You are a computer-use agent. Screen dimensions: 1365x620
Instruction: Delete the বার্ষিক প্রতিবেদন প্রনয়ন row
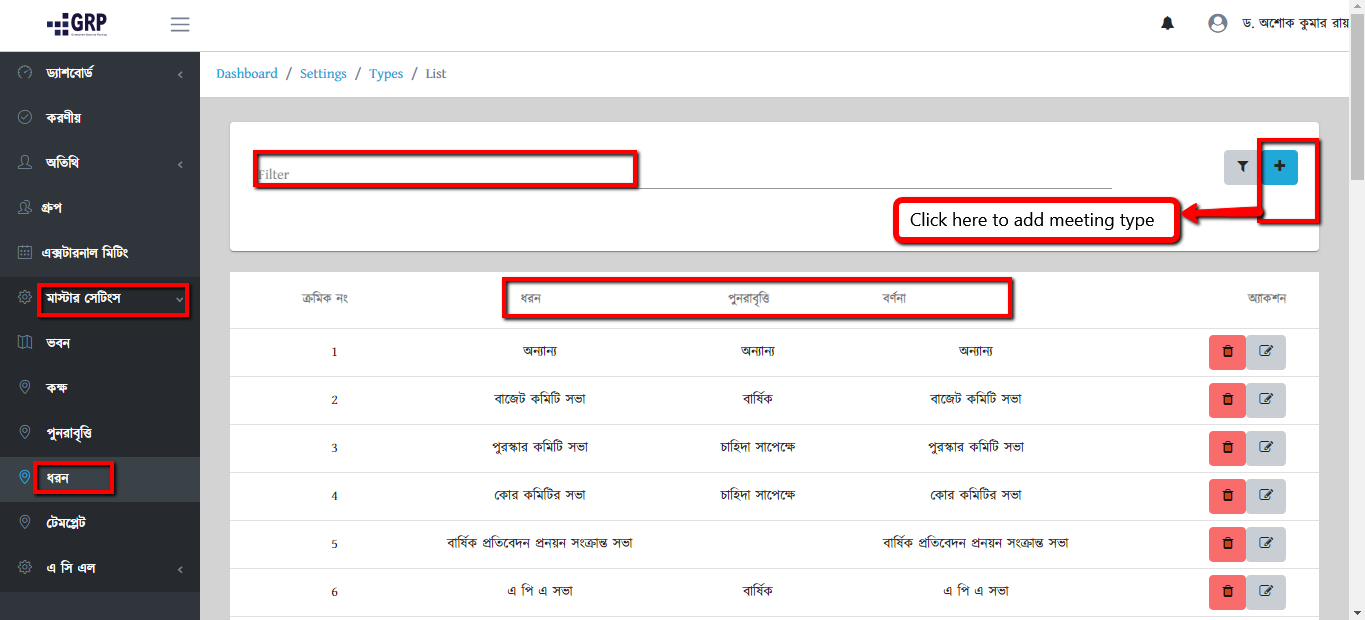1227,544
